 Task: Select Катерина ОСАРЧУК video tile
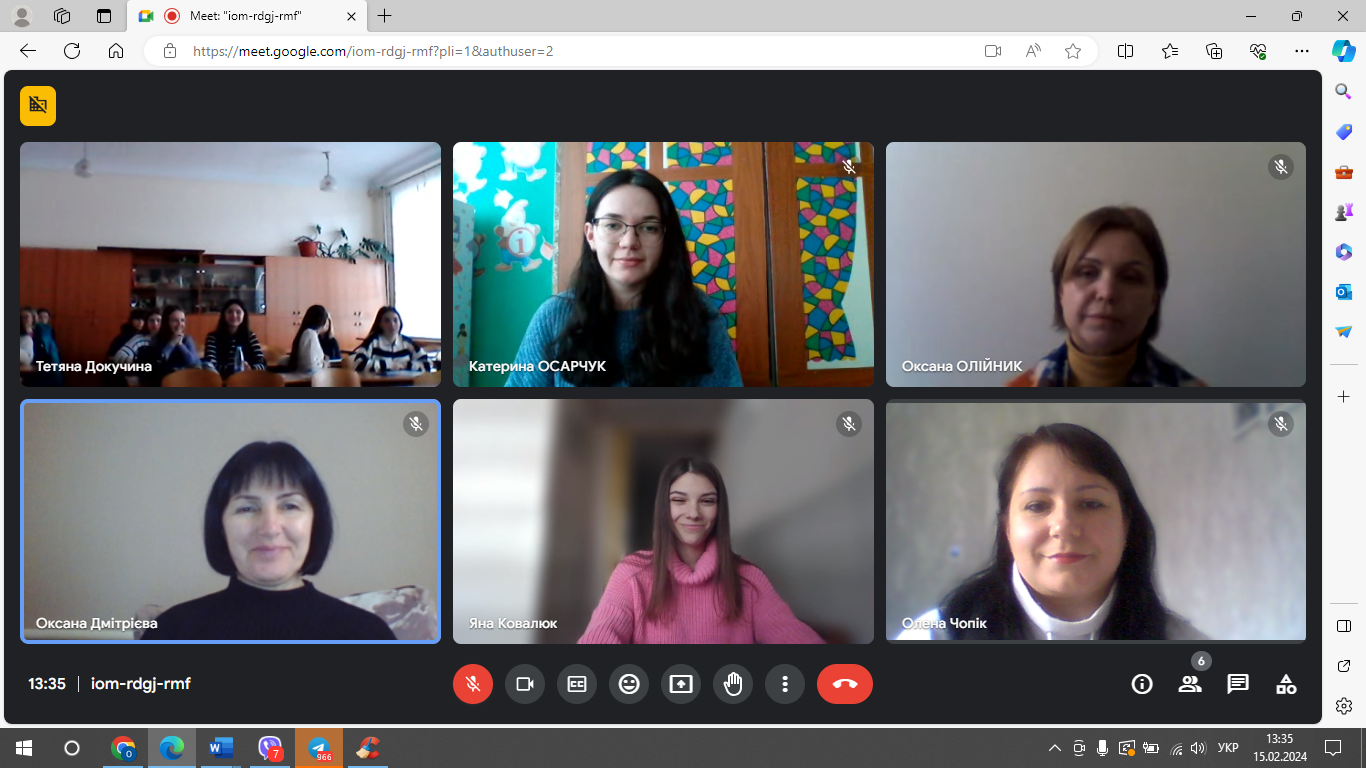coord(663,264)
